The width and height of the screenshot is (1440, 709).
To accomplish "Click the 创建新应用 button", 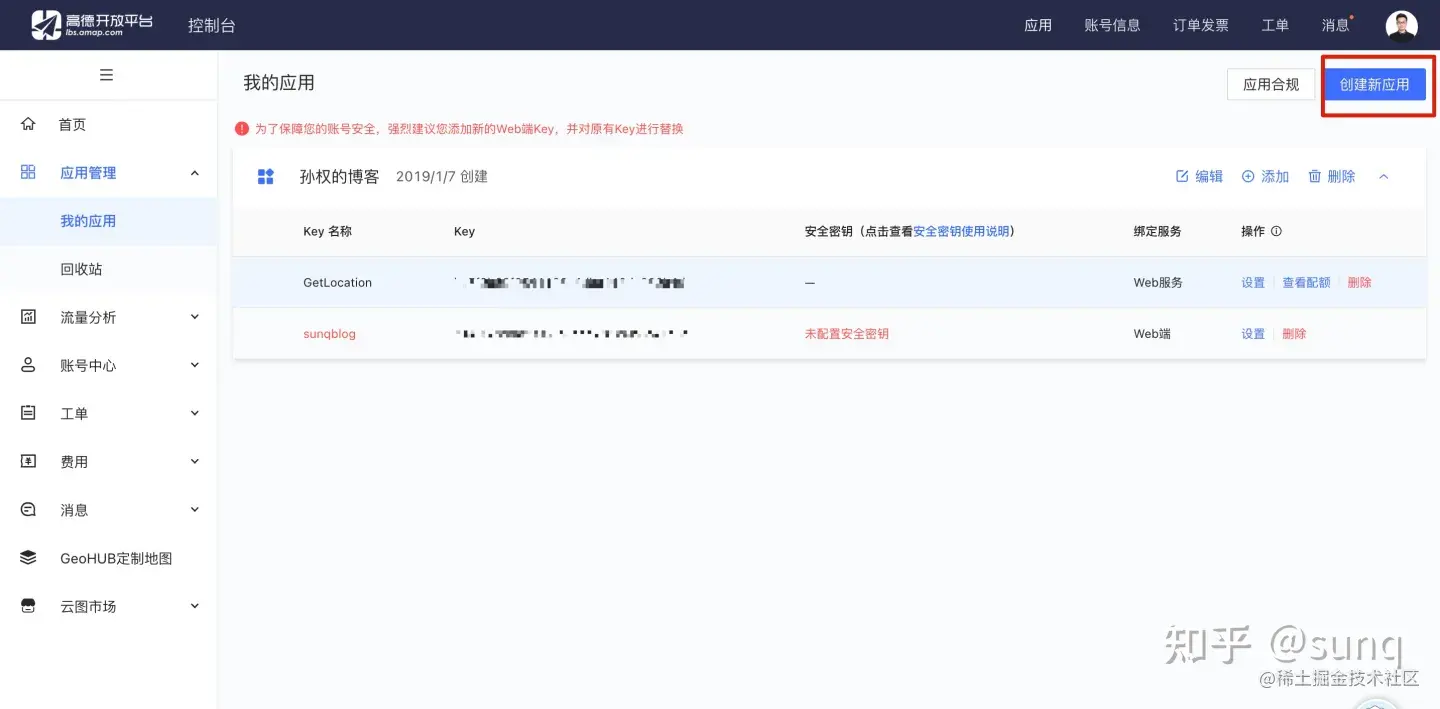I will pyautogui.click(x=1375, y=85).
